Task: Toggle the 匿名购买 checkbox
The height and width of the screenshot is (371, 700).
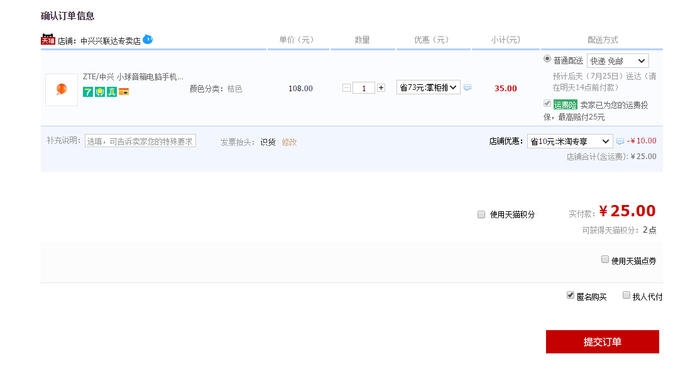Action: [x=570, y=295]
